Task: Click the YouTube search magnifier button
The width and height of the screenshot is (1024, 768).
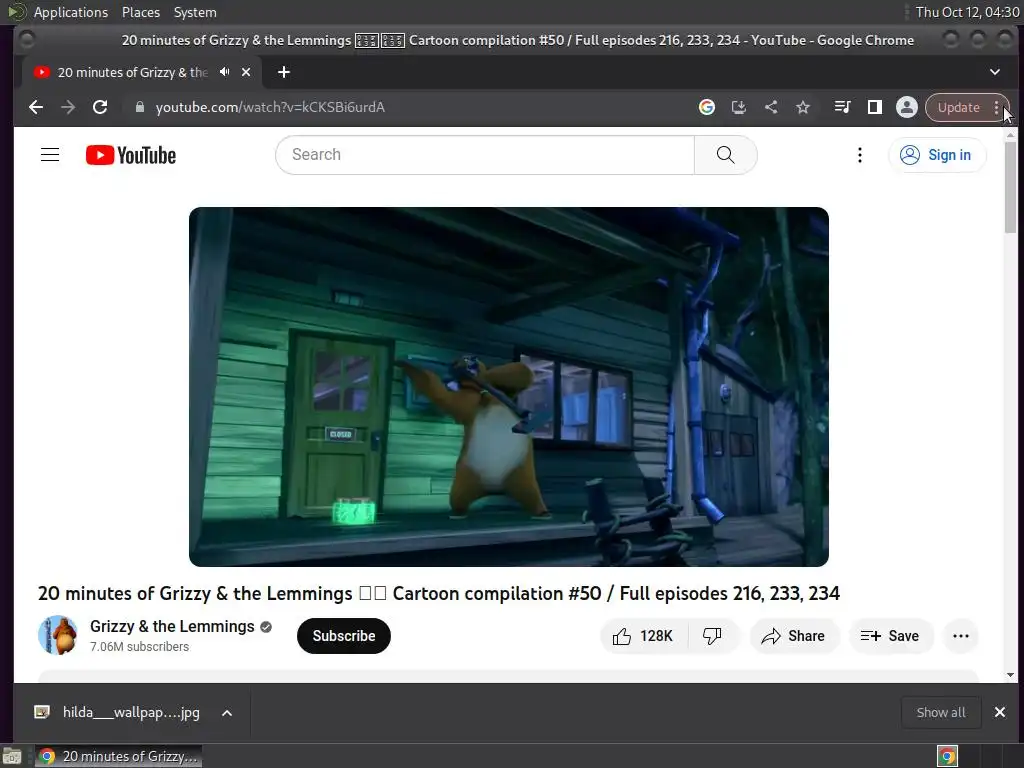Action: (726, 155)
